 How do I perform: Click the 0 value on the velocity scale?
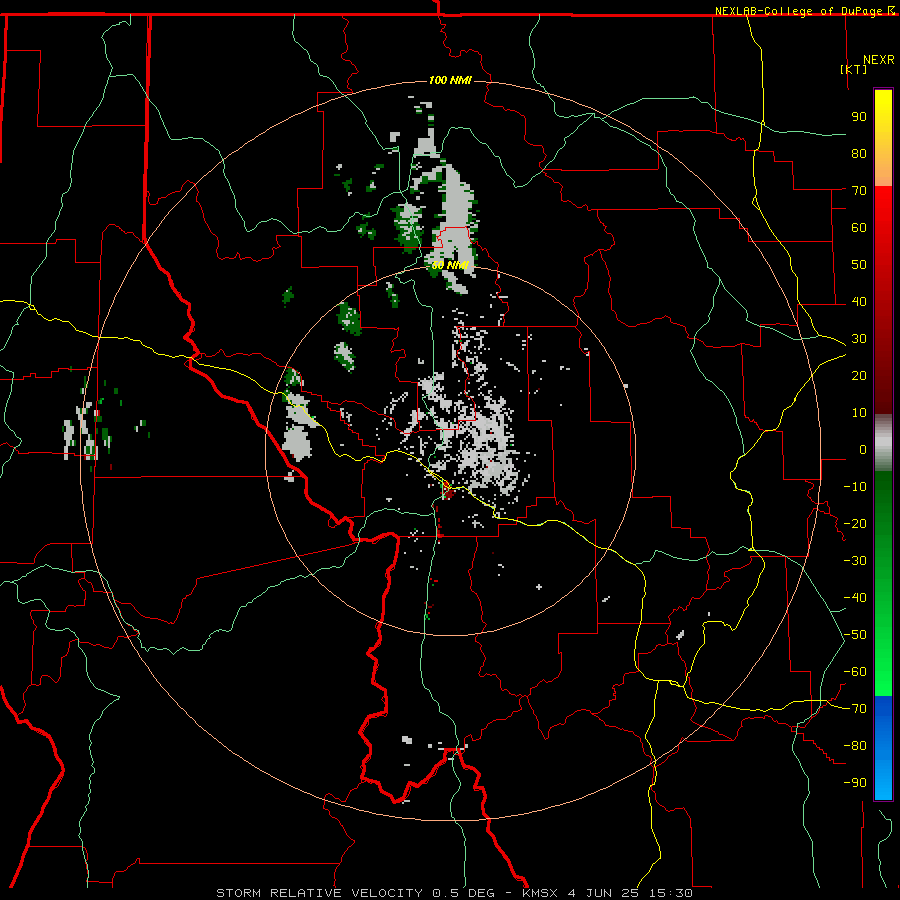tap(863, 449)
